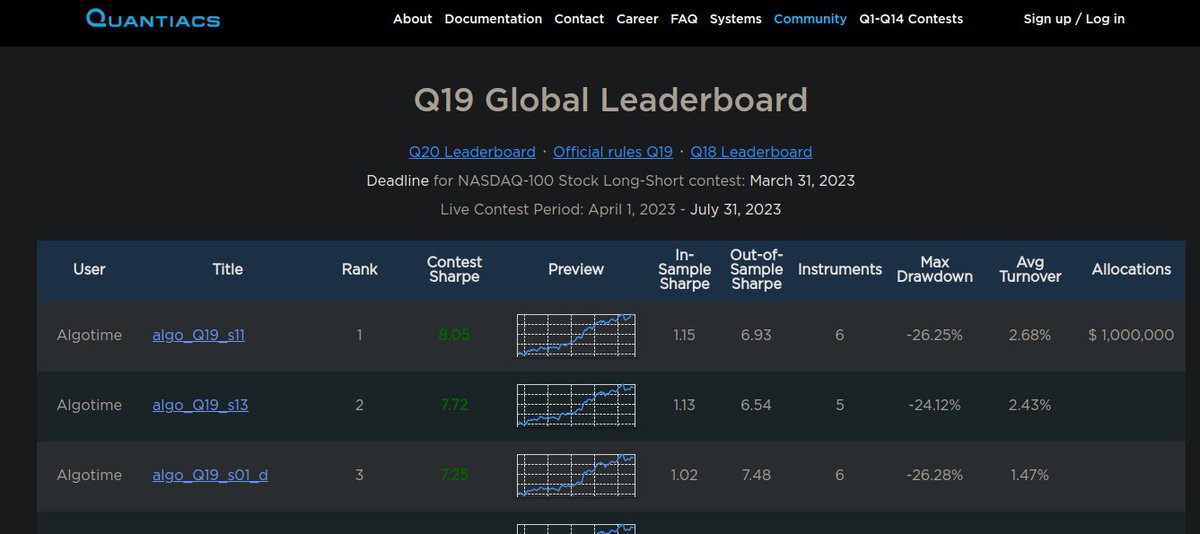Click Instruments value 5 for algo_Q19_s13
This screenshot has height=534, width=1200.
point(840,405)
